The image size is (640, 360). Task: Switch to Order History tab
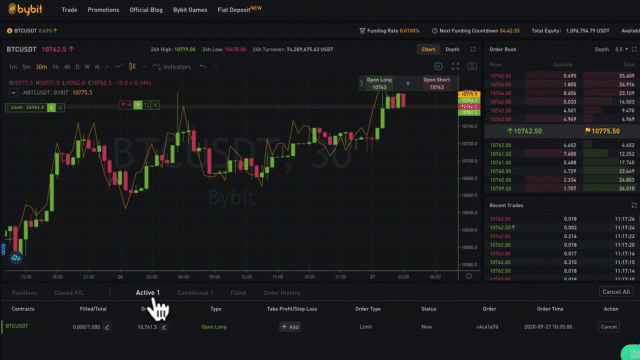[x=282, y=293]
